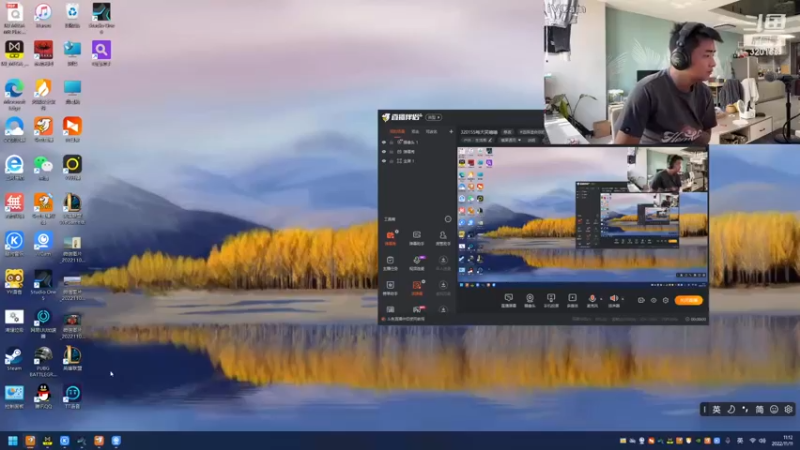This screenshot has height=450, width=800.
Task: Toggle eye of the middle source row
Action: pos(384,152)
